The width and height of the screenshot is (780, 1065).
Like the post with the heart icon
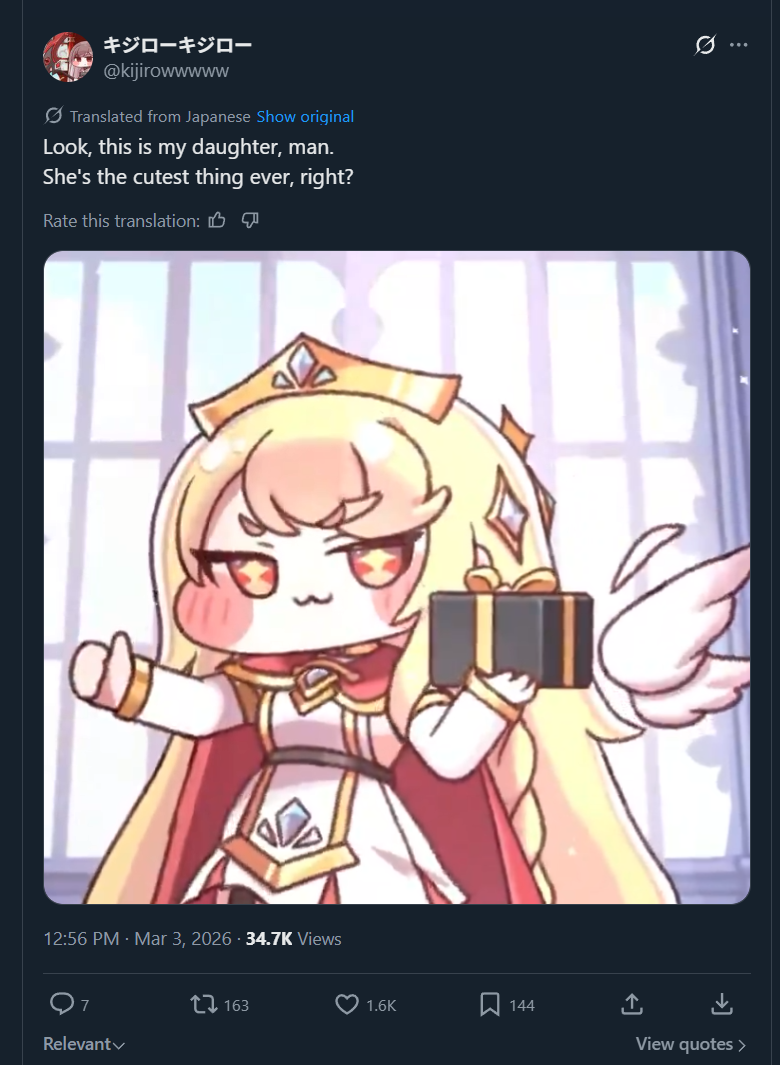click(x=347, y=1005)
